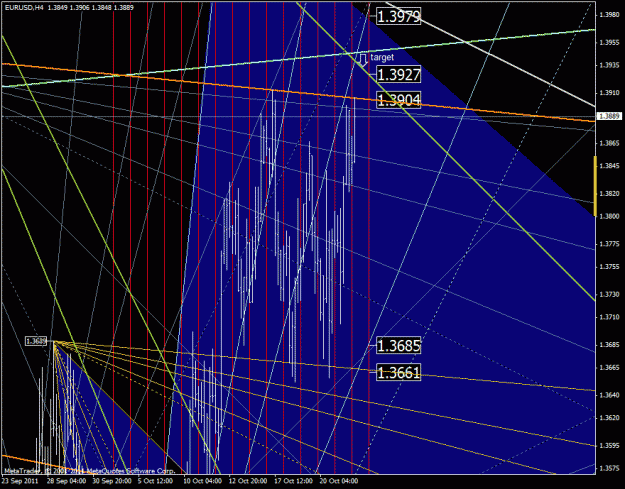
Task: Click 1.3910 on the price scale
Action: tap(609, 92)
